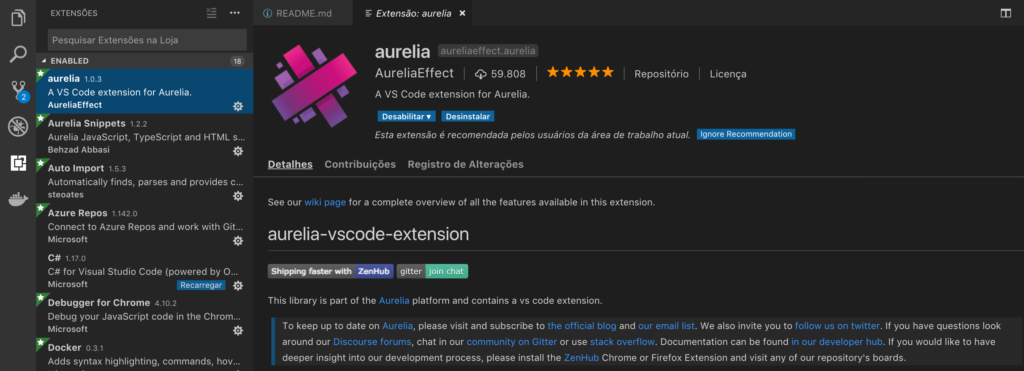1024x371 pixels.
Task: Open community on Gitter link
Action: pos(512,342)
